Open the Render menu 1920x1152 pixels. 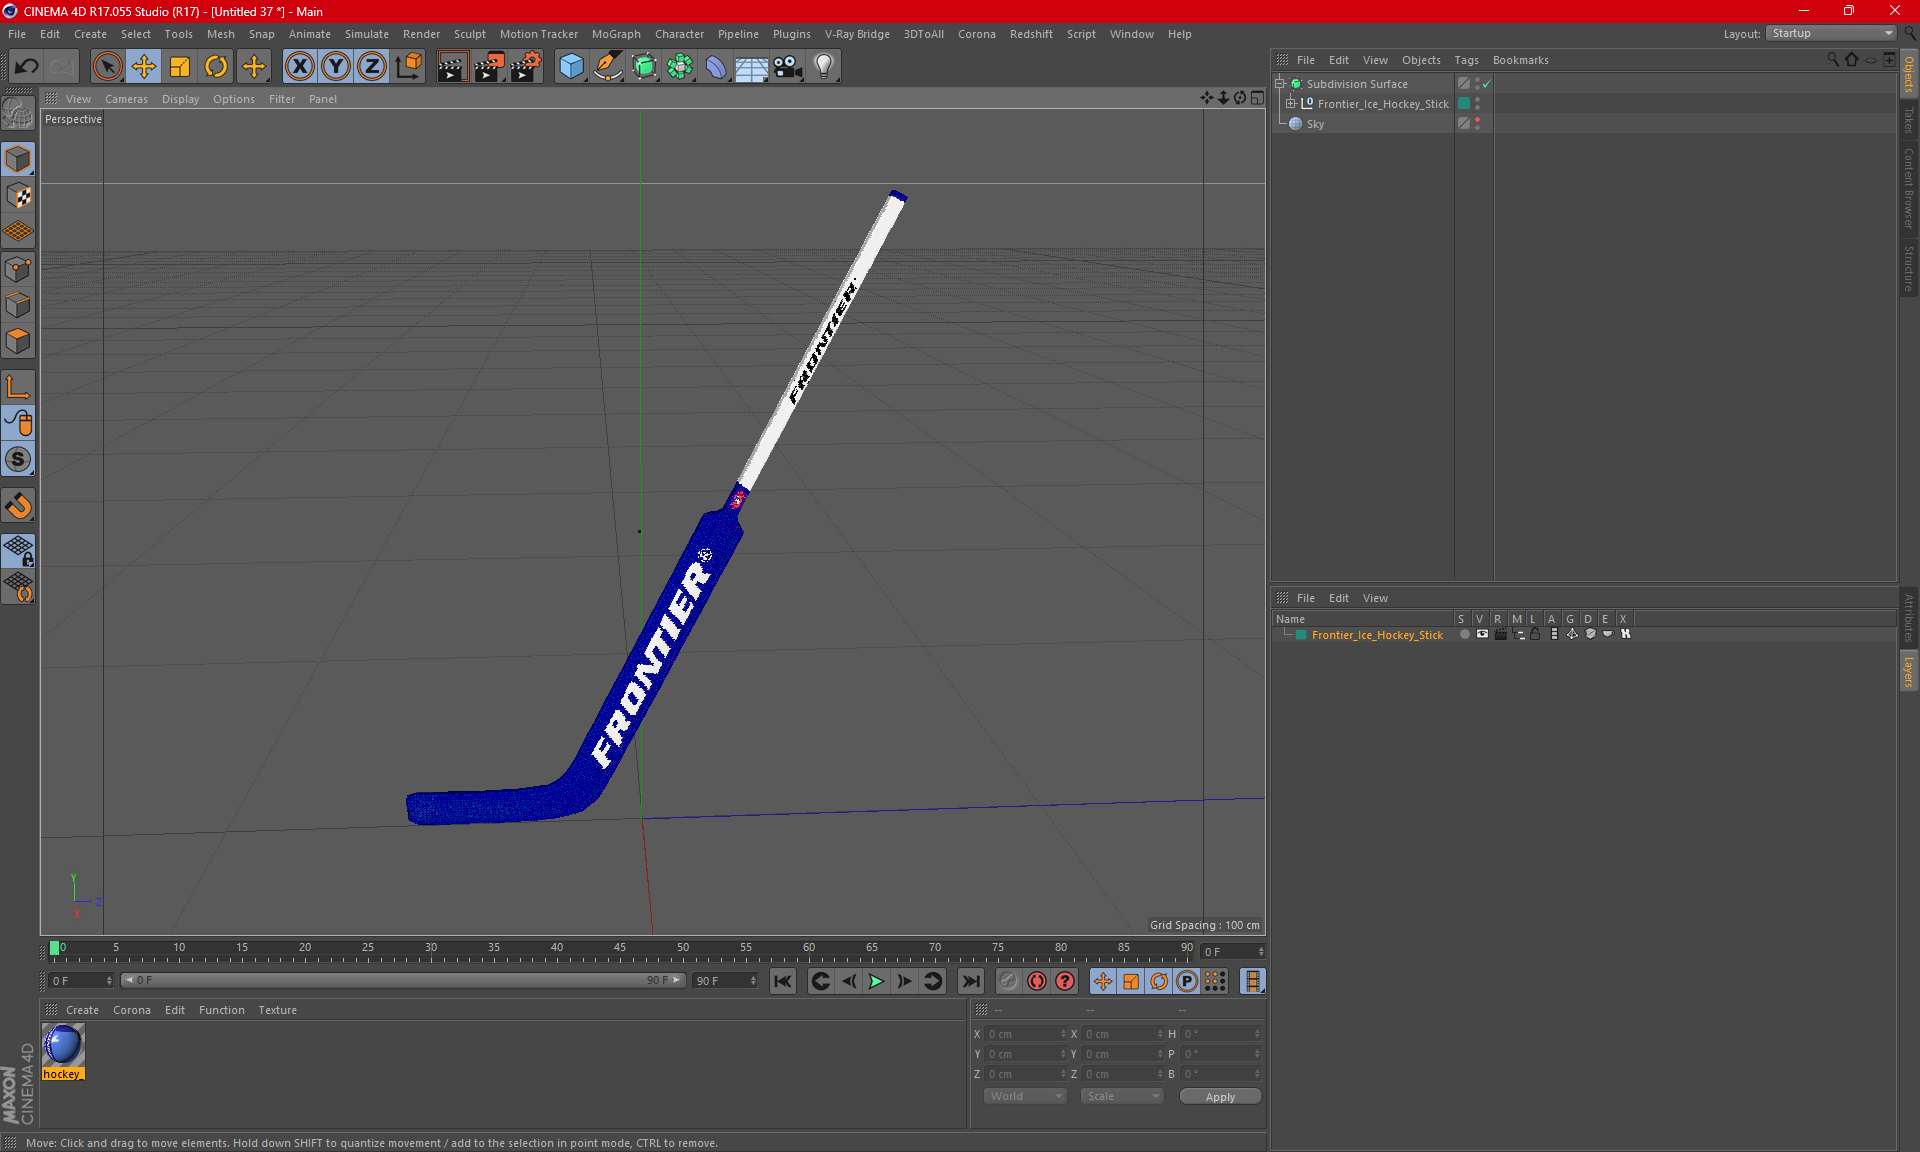[x=421, y=34]
